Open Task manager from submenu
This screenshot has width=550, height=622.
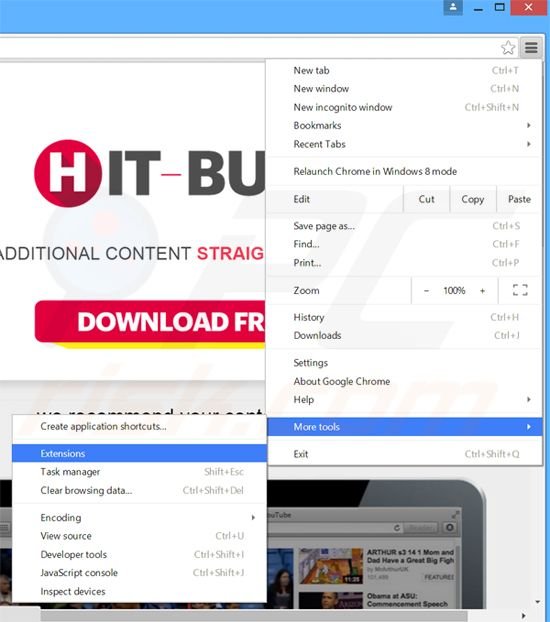click(139, 472)
